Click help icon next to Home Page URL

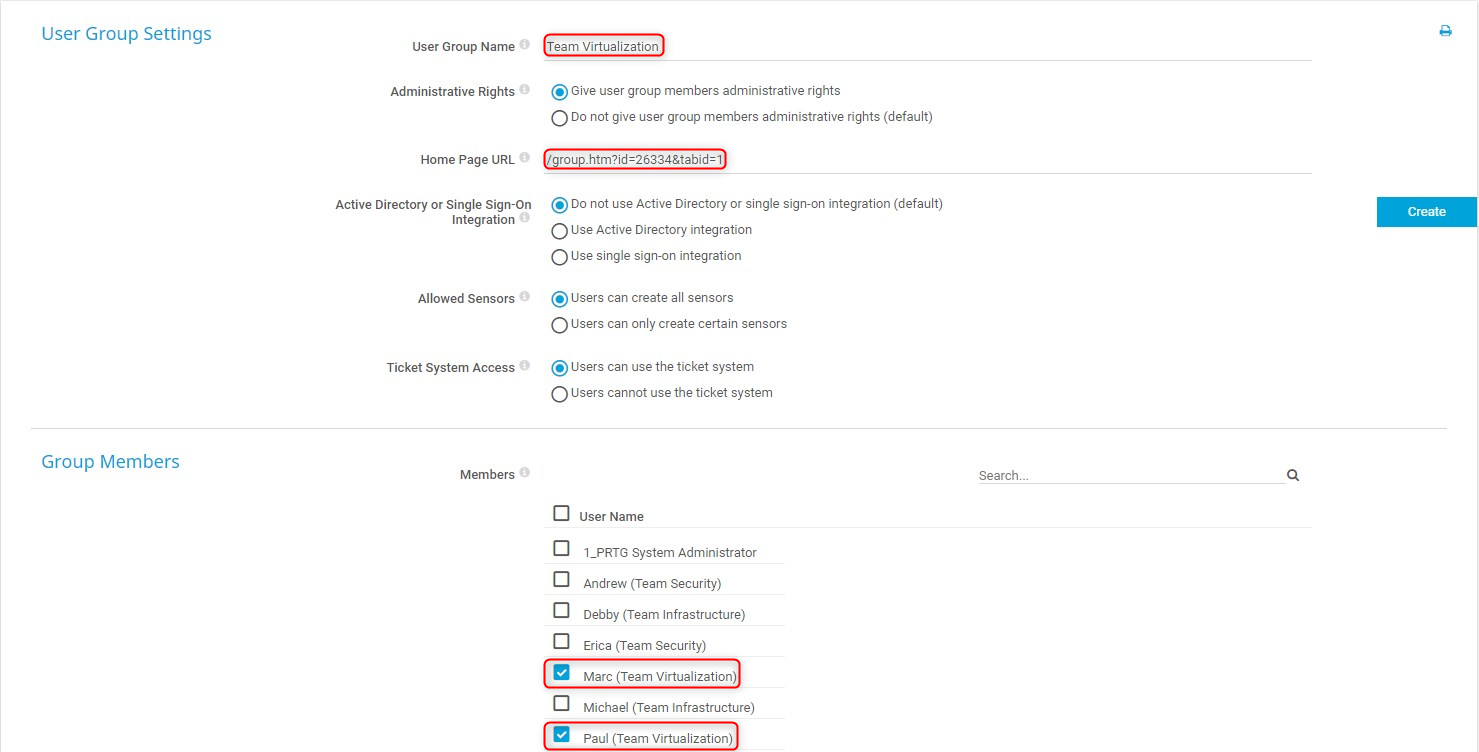click(x=525, y=158)
